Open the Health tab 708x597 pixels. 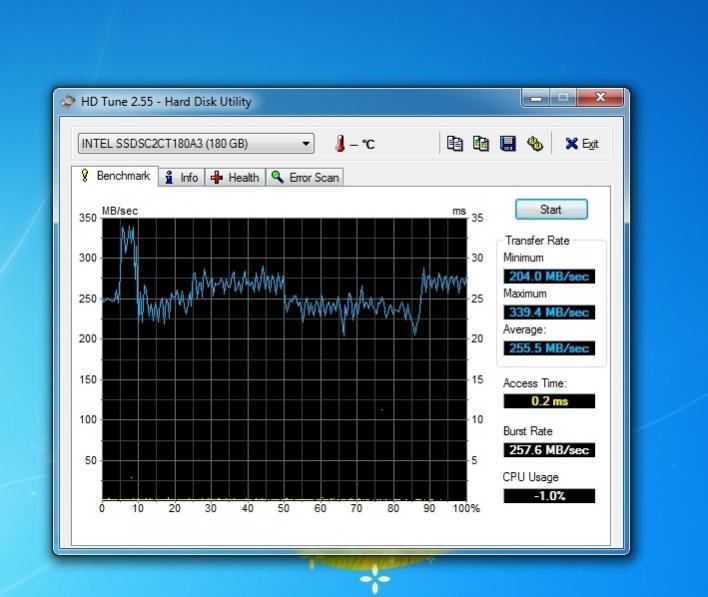click(x=235, y=177)
